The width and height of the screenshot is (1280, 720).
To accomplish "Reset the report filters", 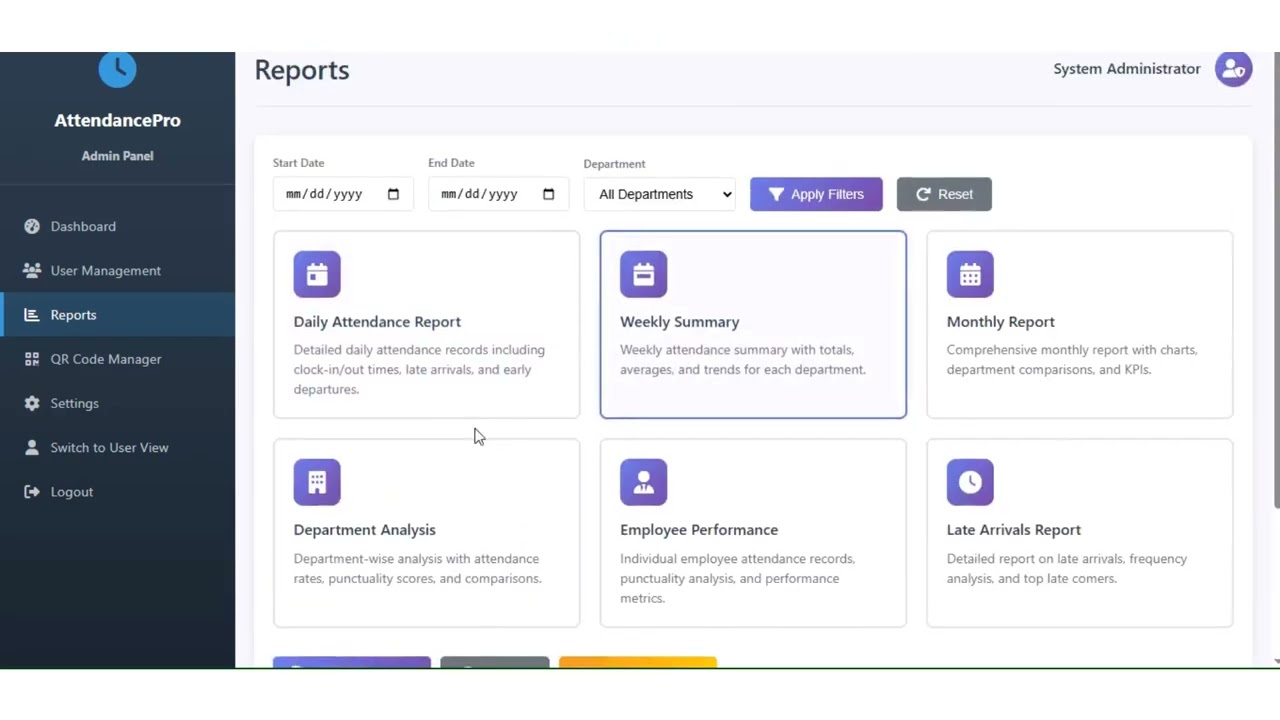I will (943, 194).
